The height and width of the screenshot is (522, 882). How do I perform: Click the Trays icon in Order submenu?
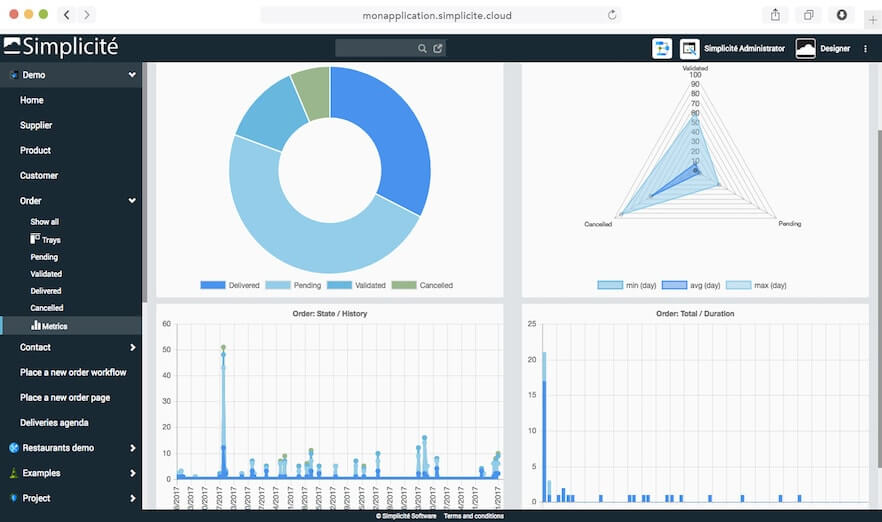[x=35, y=239]
